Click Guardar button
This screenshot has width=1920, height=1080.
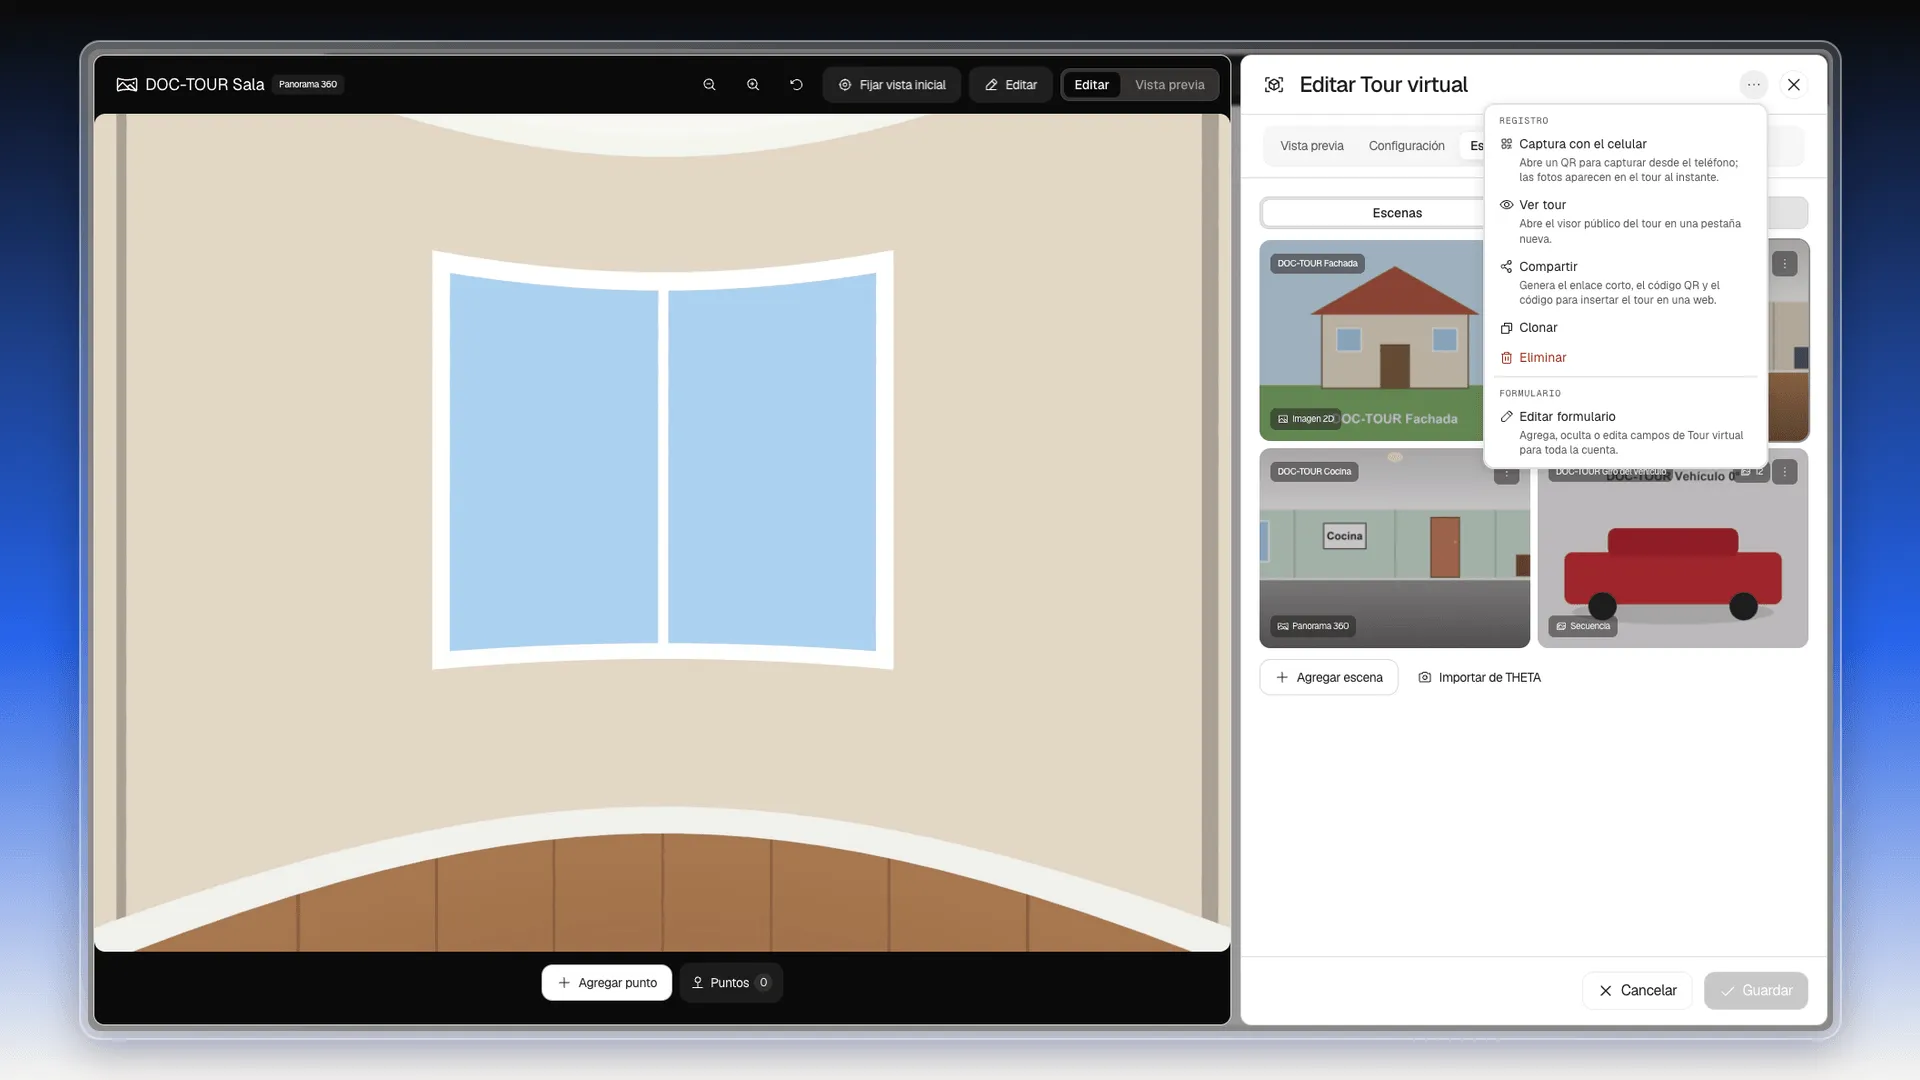1755,991
